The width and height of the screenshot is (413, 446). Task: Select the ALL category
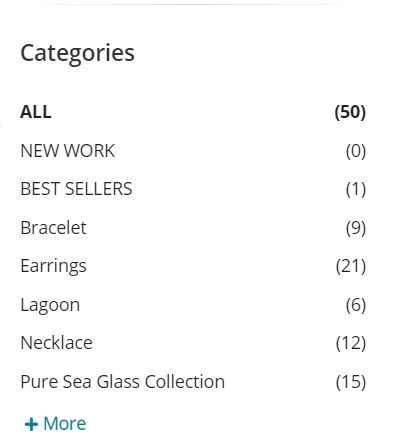[x=36, y=112]
